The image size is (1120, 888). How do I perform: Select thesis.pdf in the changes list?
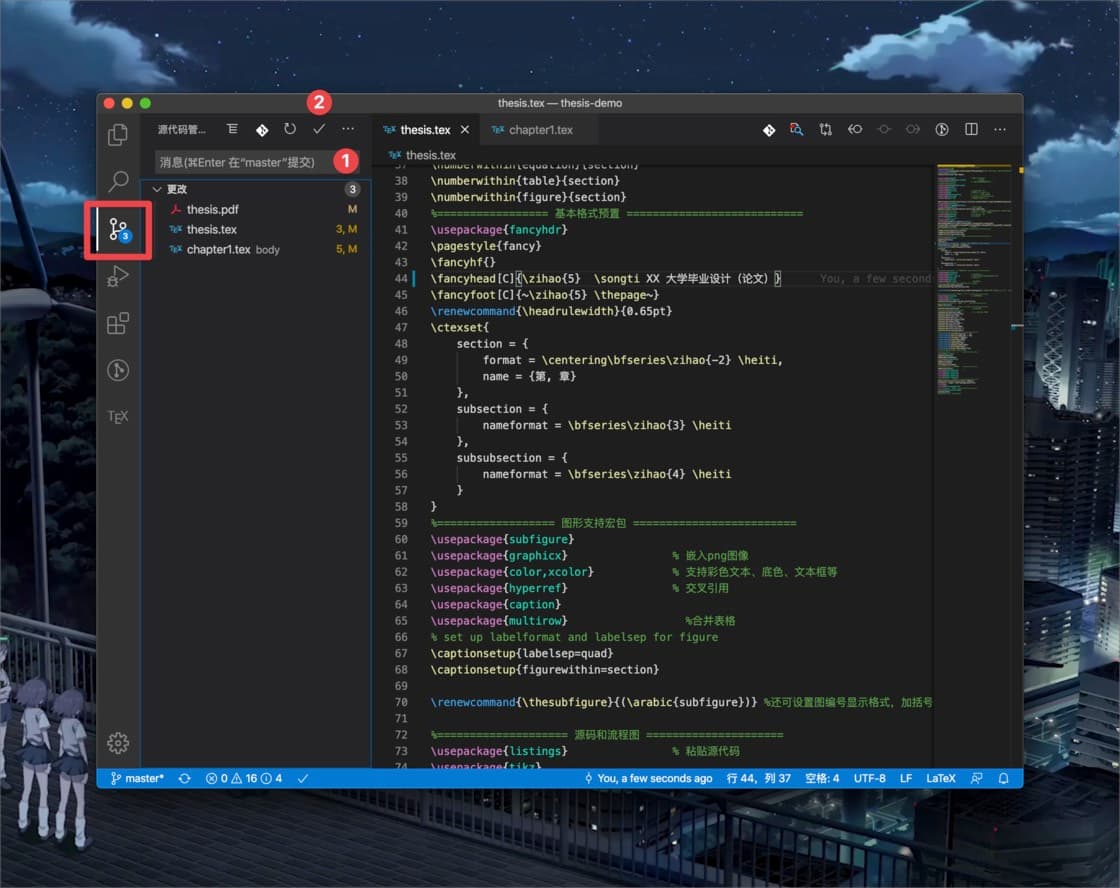coord(256,209)
